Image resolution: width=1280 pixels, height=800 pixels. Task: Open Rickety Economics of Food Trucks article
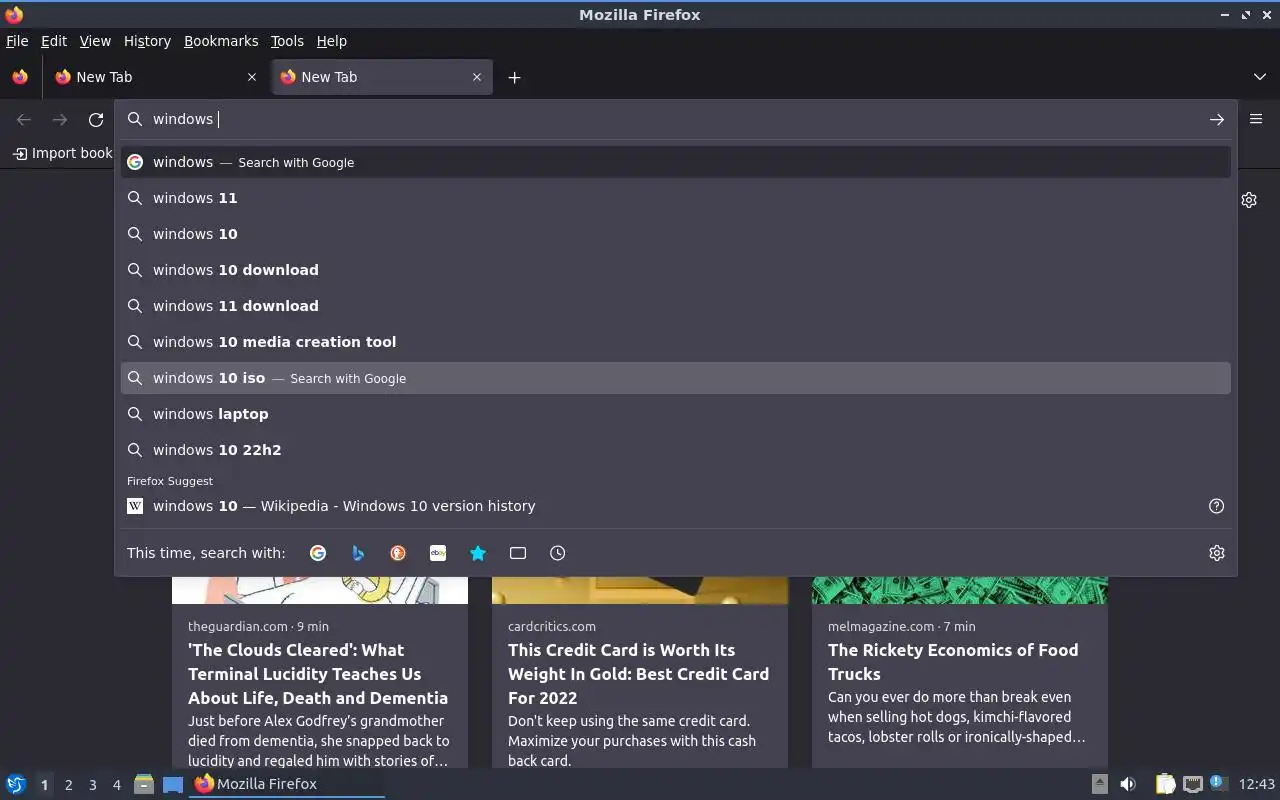pos(953,662)
